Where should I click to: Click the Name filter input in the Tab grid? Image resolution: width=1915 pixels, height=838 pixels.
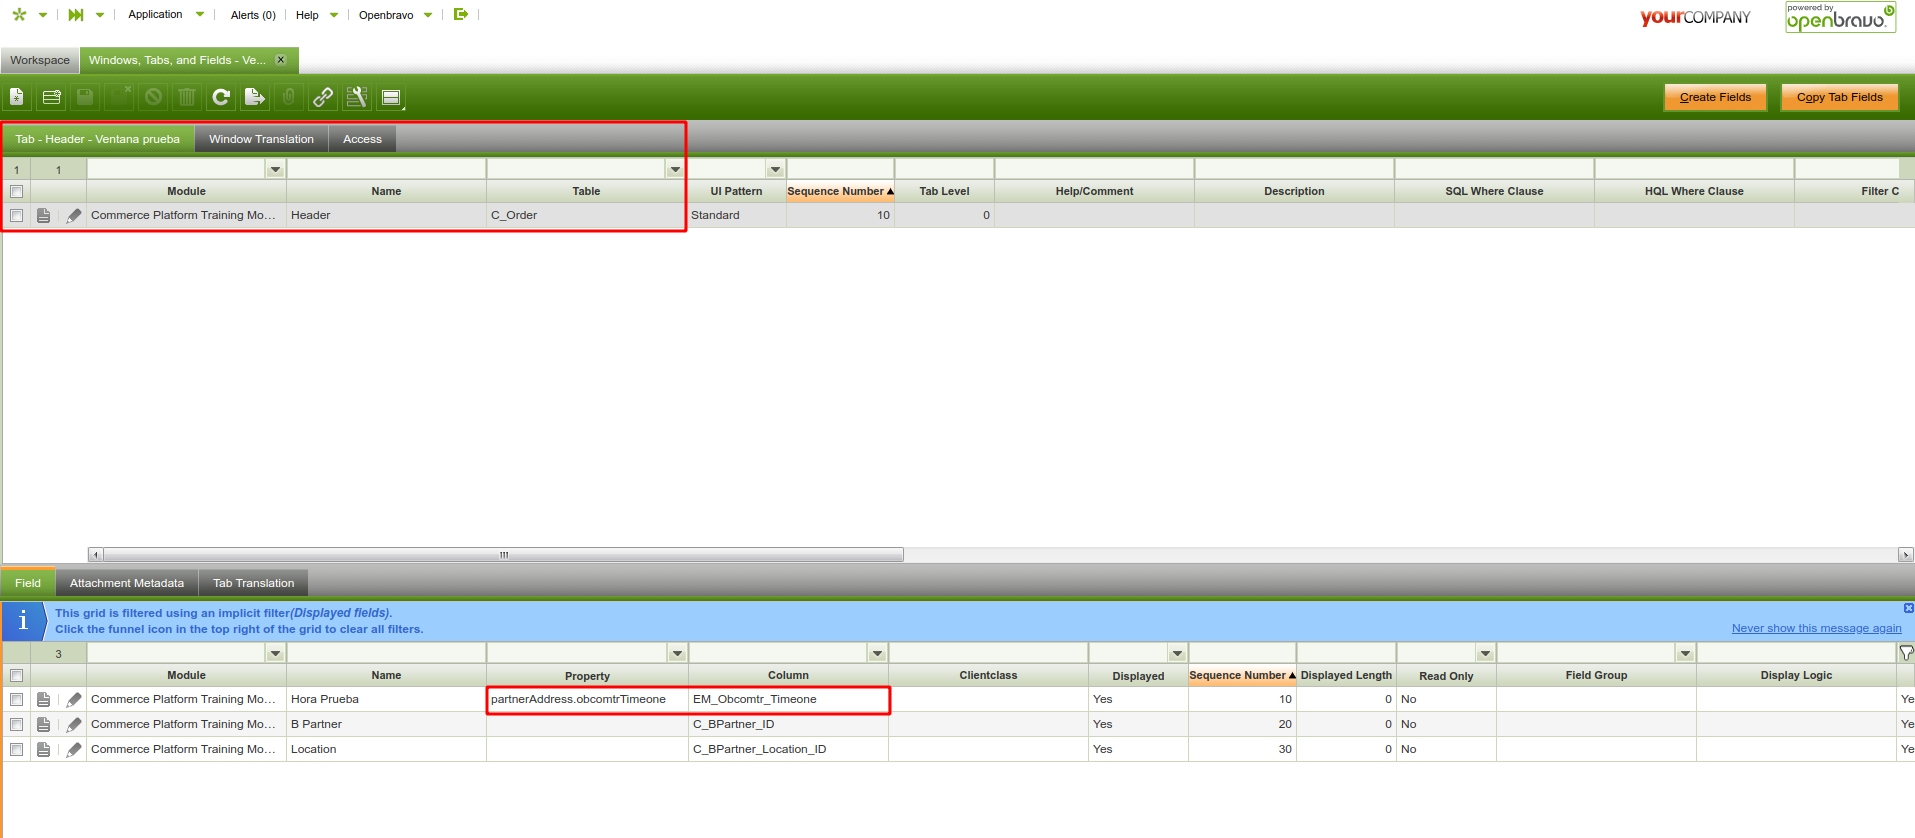[x=386, y=169]
